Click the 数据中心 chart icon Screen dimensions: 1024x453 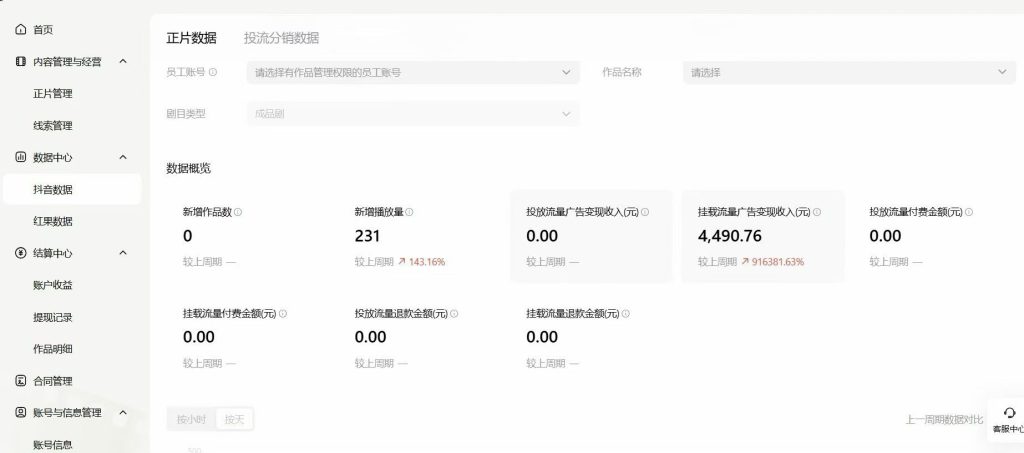click(21, 157)
